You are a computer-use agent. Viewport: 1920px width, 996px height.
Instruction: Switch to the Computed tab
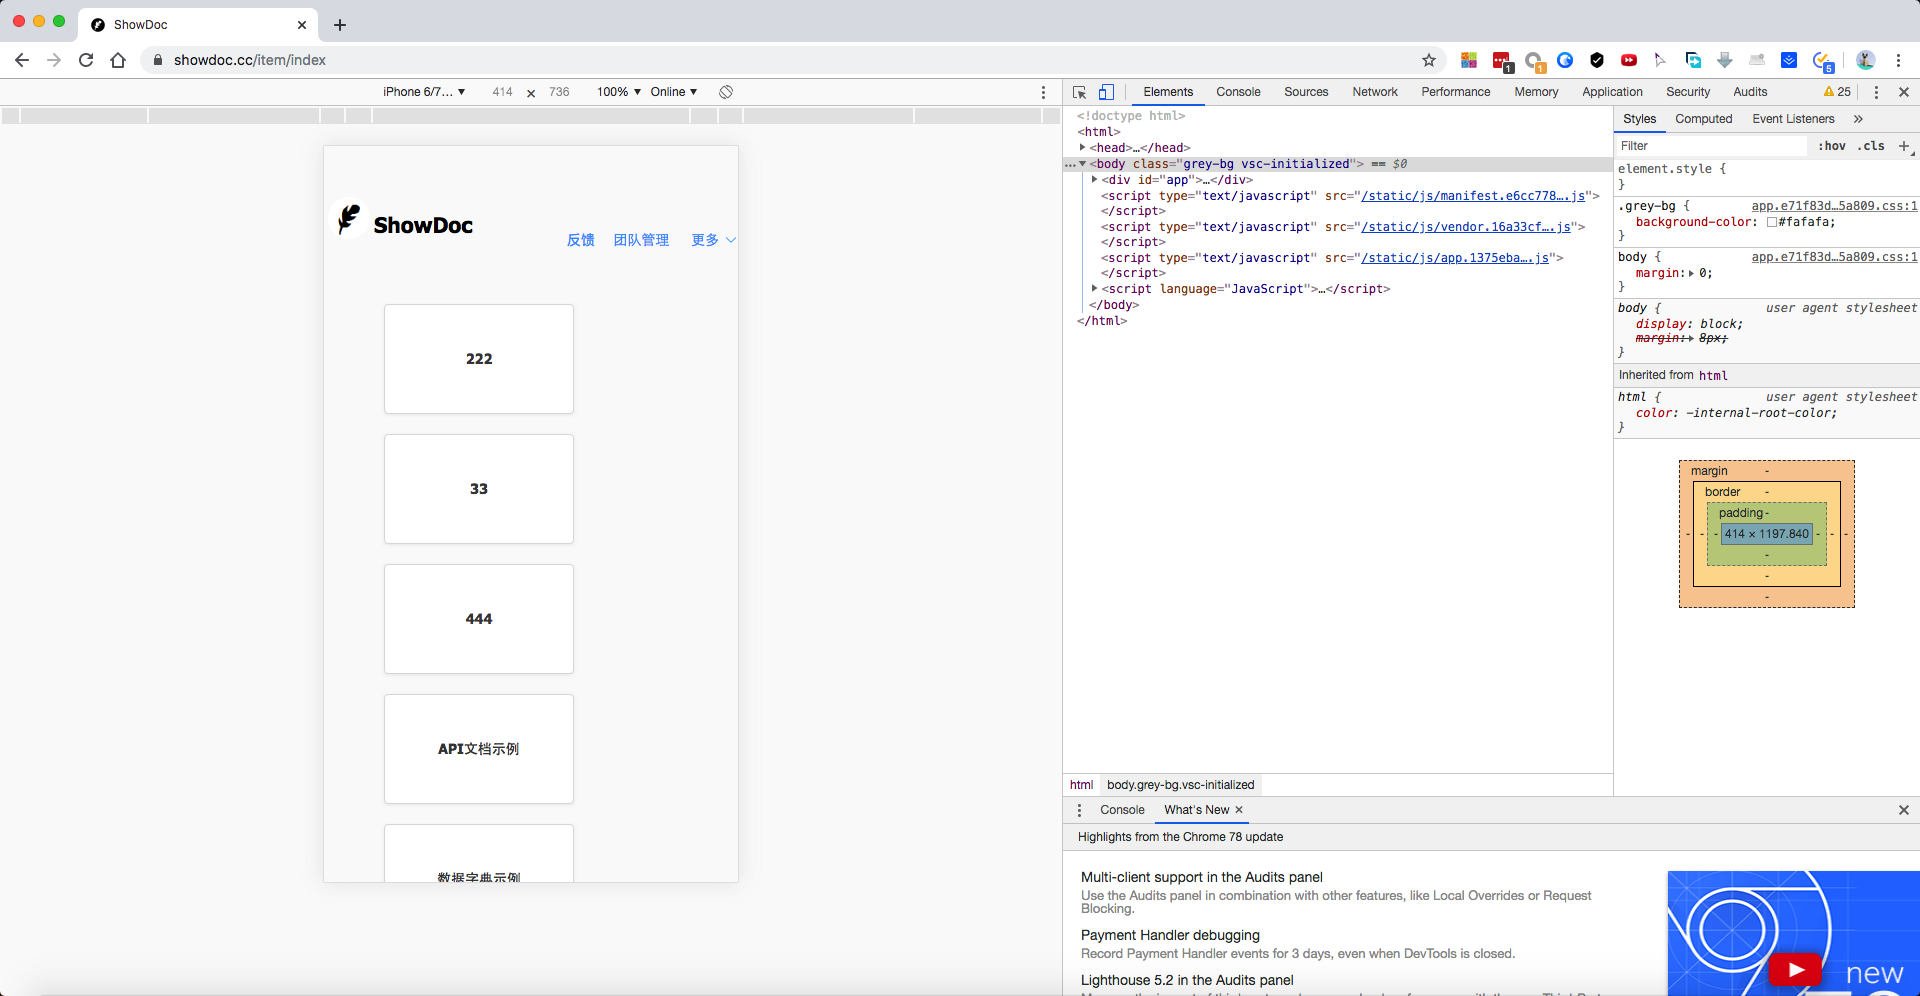pos(1704,119)
